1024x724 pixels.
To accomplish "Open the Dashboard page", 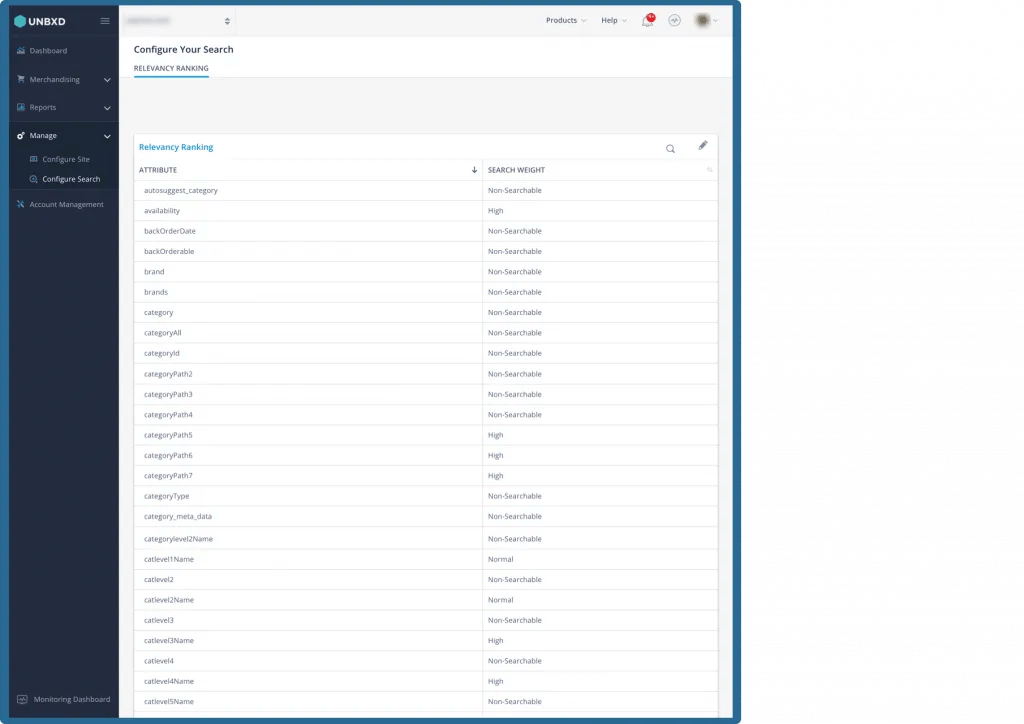I will pyautogui.click(x=48, y=50).
